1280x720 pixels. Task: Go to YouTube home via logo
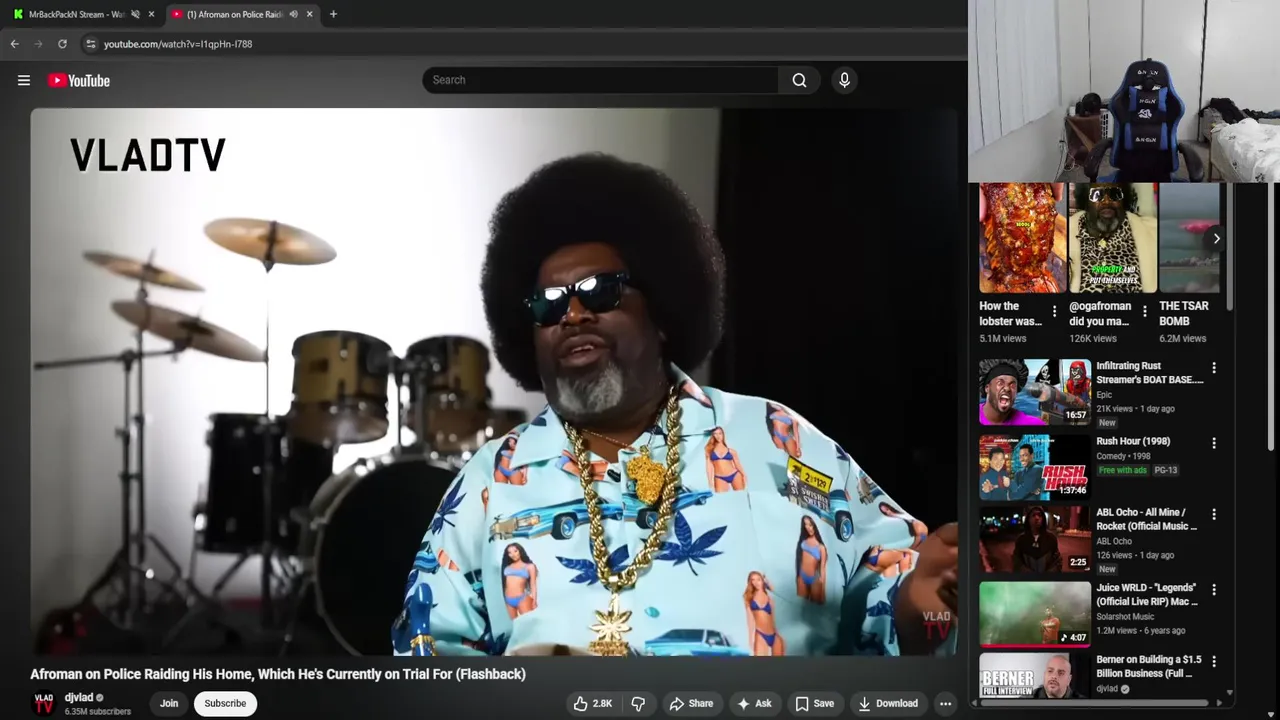(79, 81)
